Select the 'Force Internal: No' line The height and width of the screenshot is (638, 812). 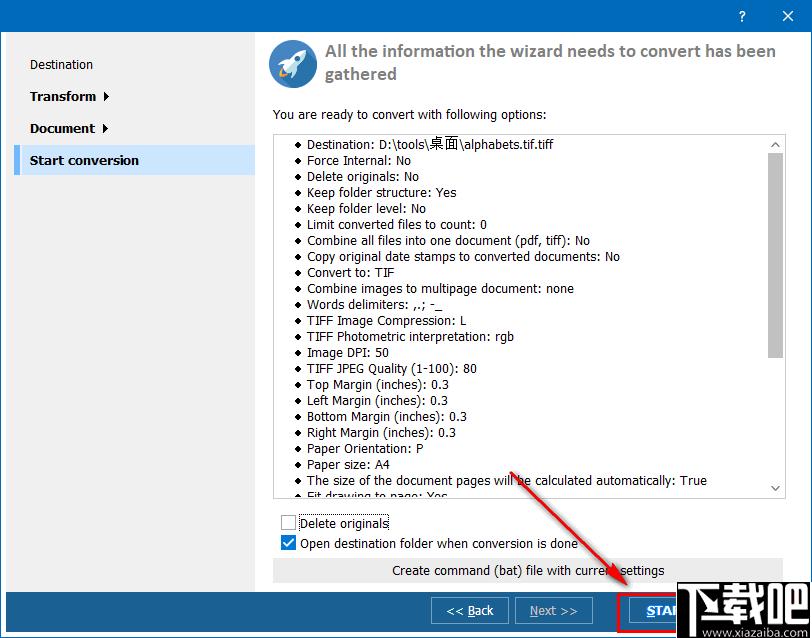tap(358, 161)
